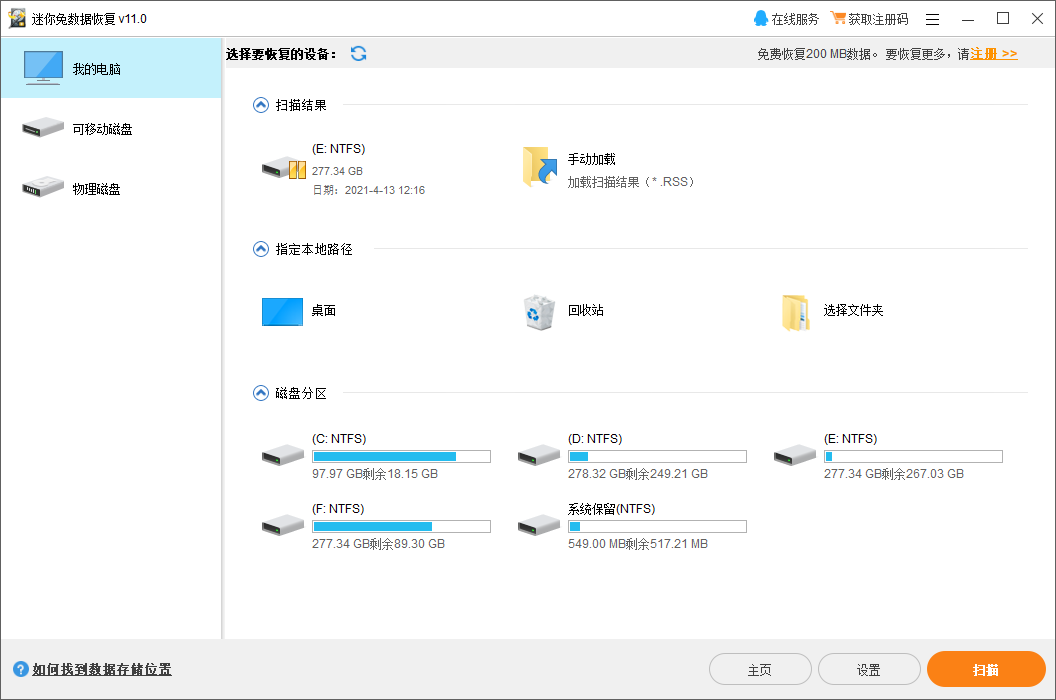Collapse the 指定本地路径 section

pyautogui.click(x=261, y=249)
